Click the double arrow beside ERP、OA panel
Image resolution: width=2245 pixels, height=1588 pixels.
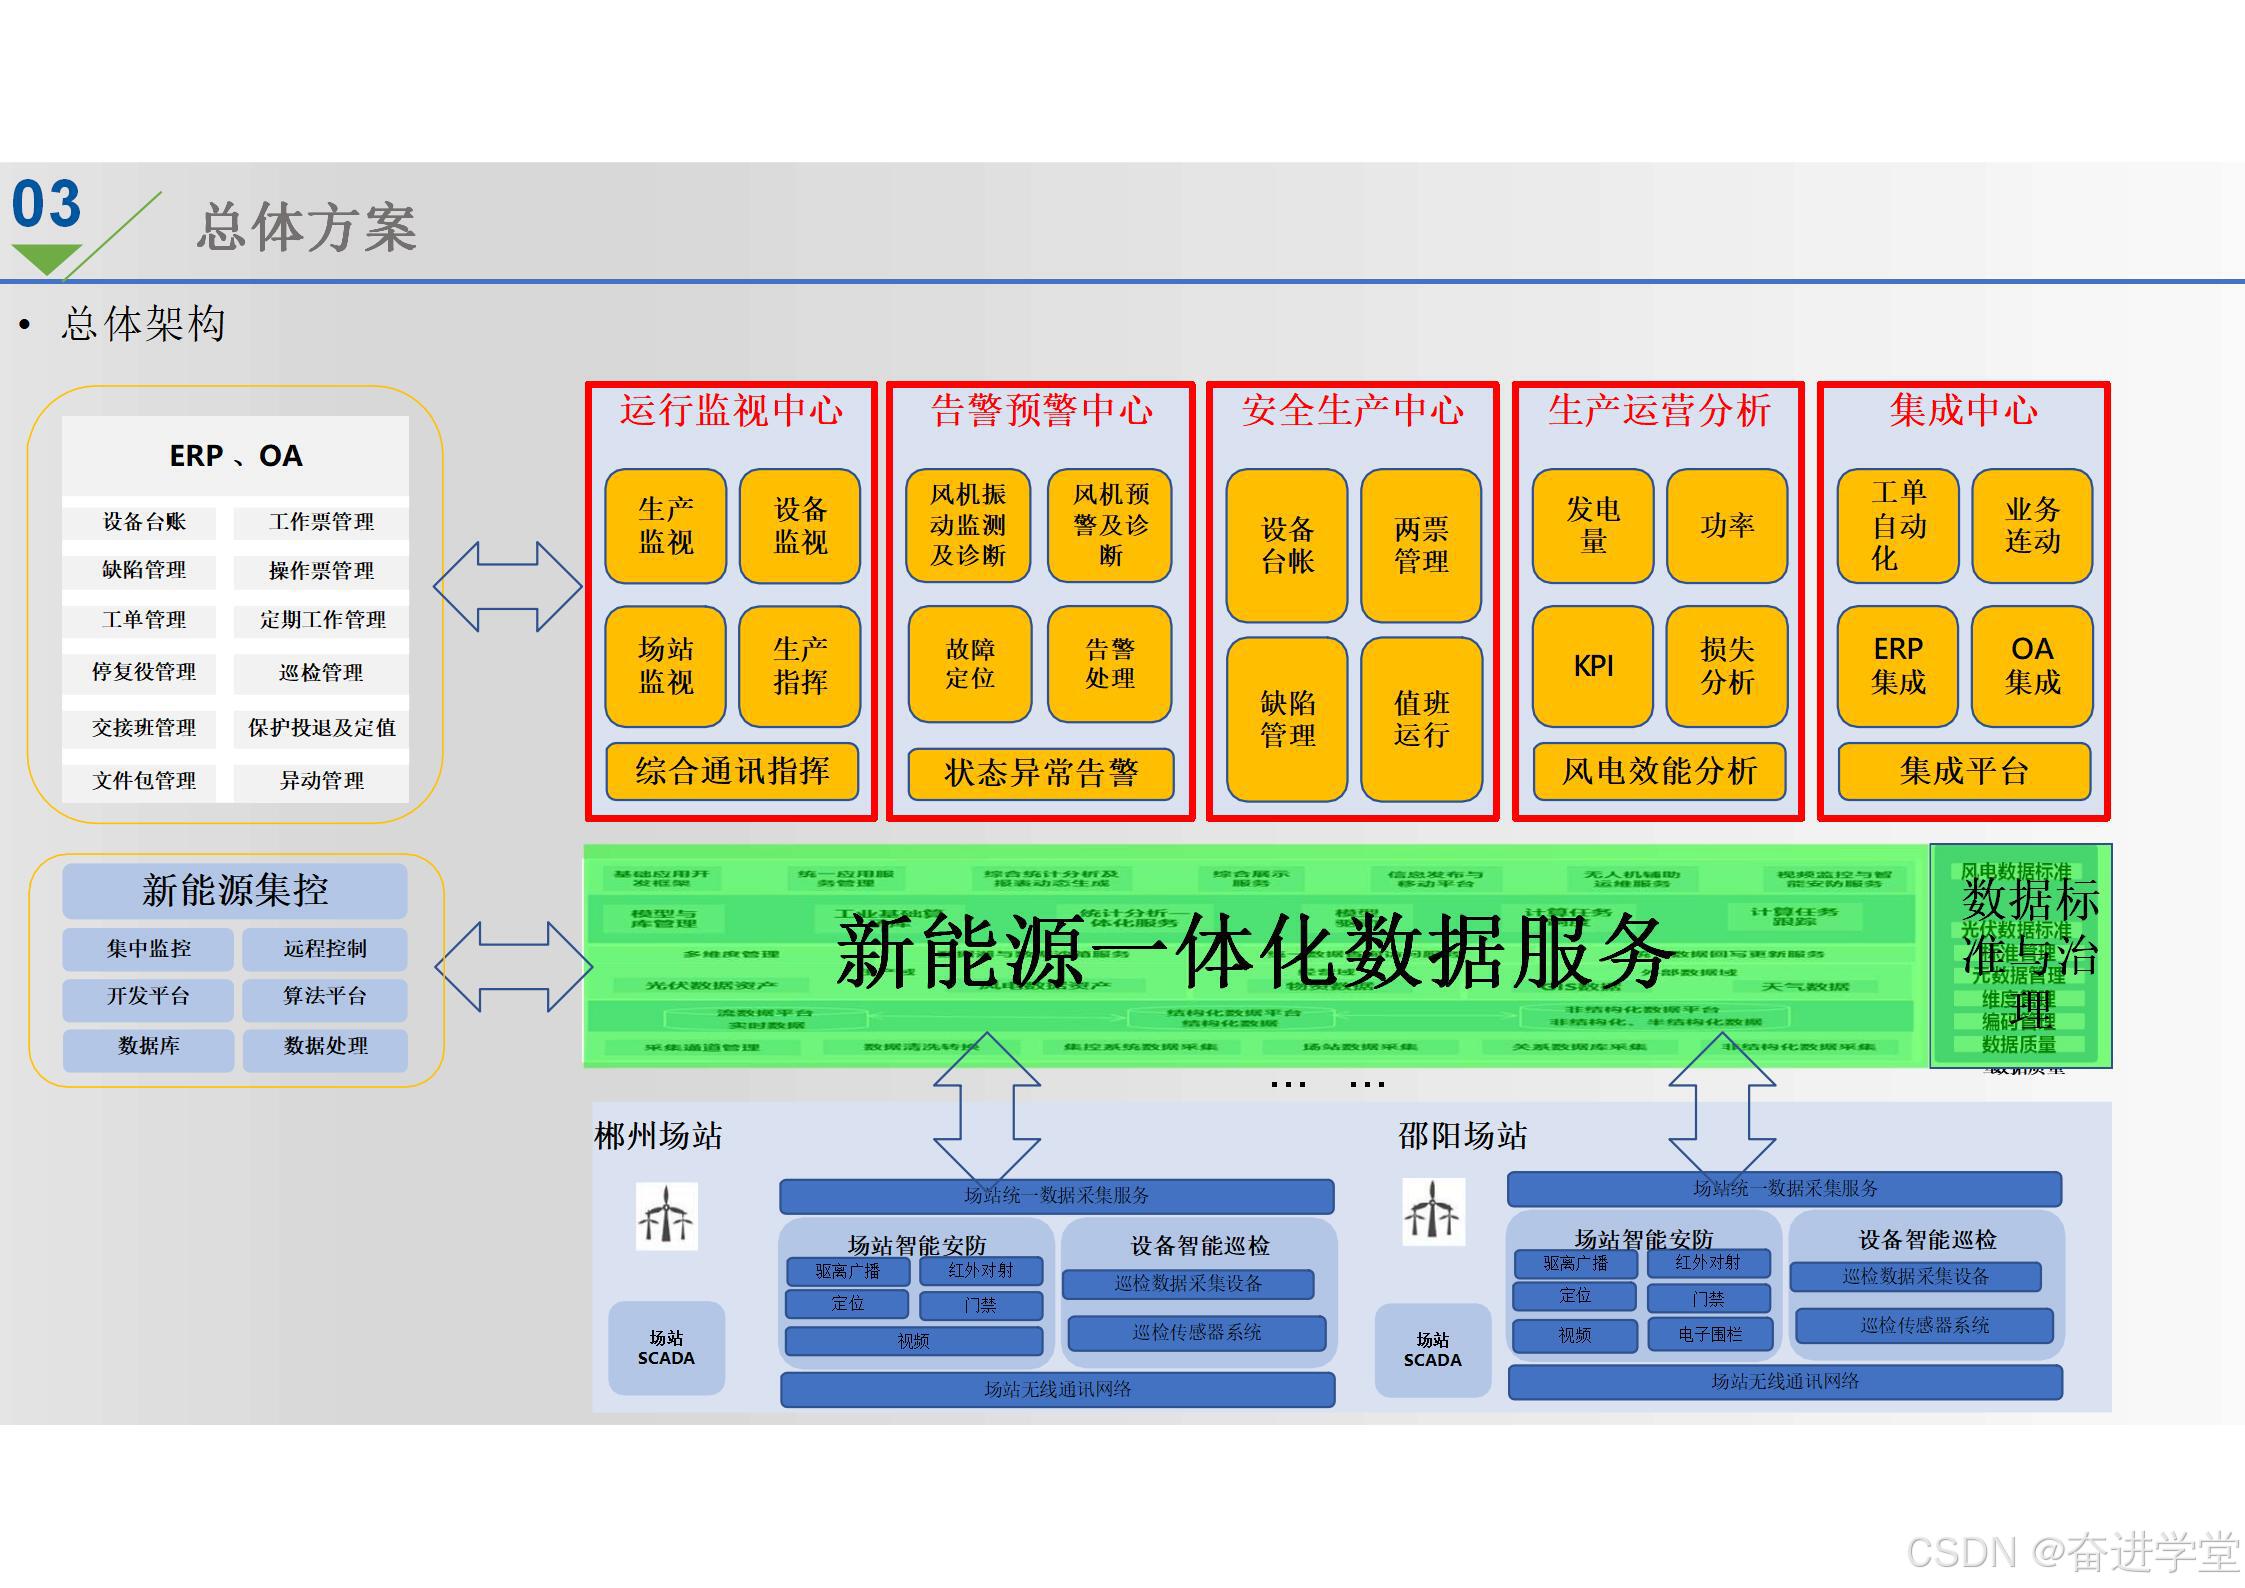click(x=508, y=587)
